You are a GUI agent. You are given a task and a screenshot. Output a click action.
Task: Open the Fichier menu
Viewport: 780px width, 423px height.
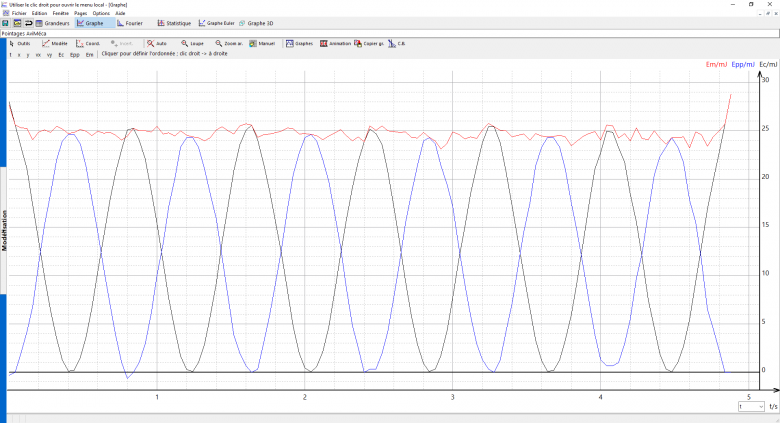[x=19, y=13]
